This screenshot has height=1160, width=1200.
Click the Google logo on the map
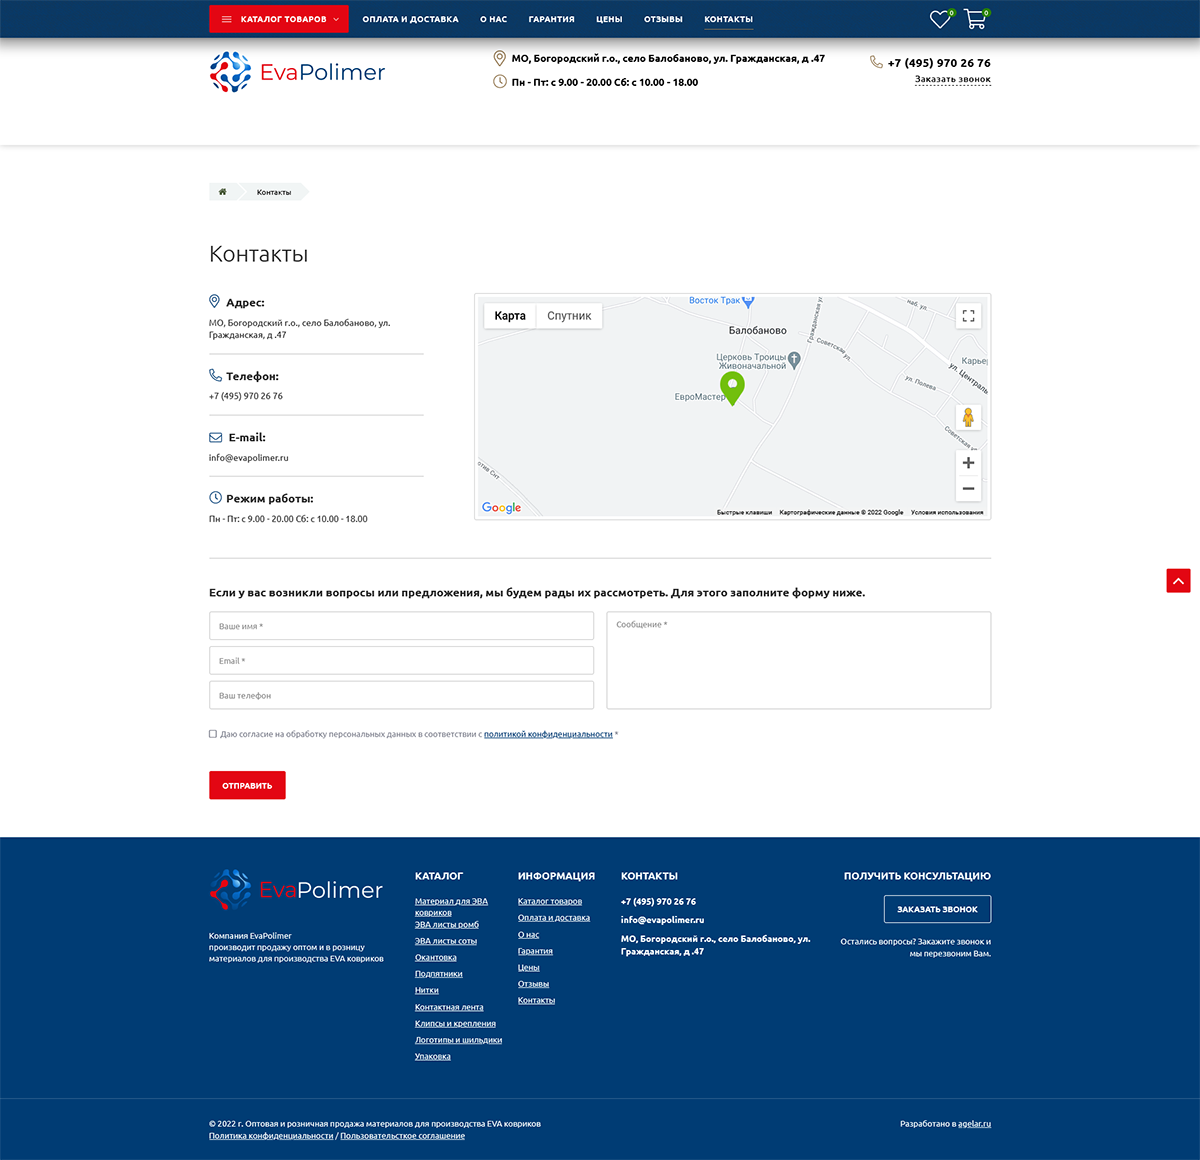point(501,508)
